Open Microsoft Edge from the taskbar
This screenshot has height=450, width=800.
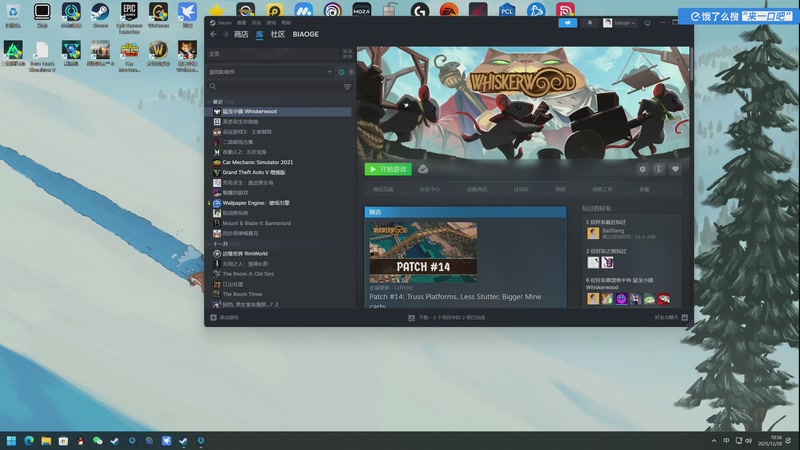coord(29,441)
